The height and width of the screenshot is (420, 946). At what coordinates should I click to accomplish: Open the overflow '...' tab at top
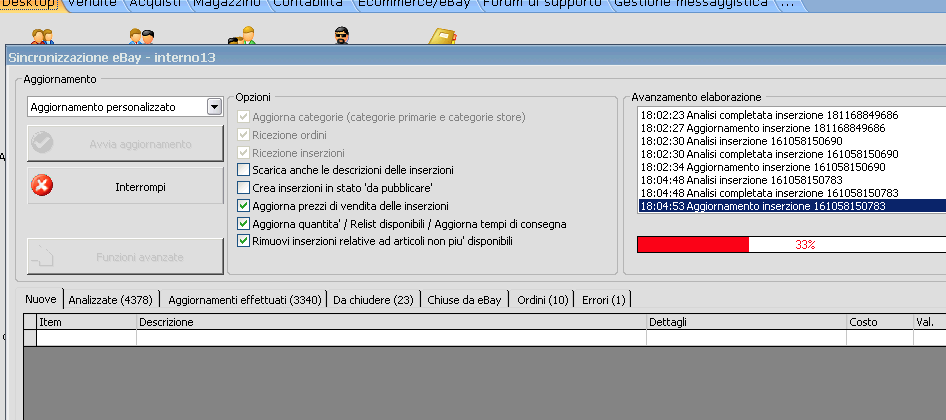point(787,4)
